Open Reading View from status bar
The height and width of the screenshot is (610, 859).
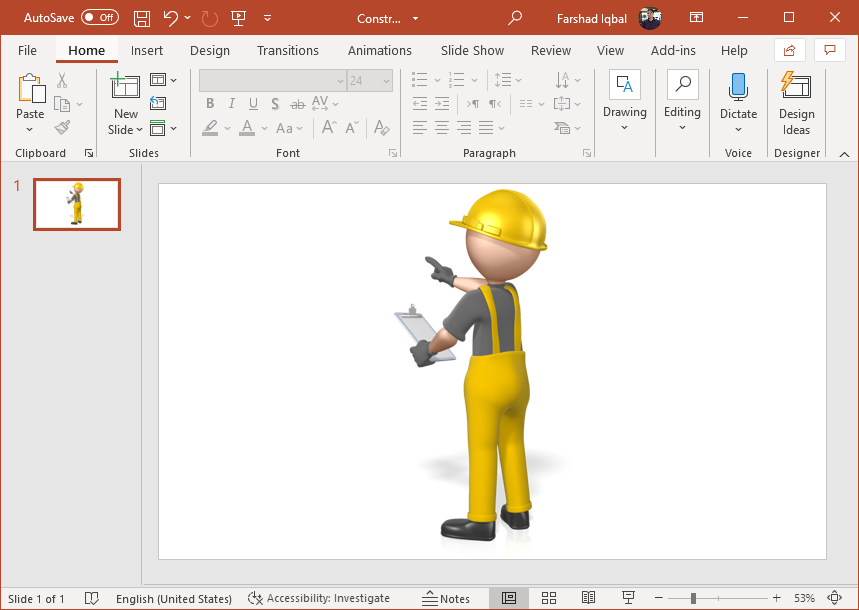pos(588,598)
